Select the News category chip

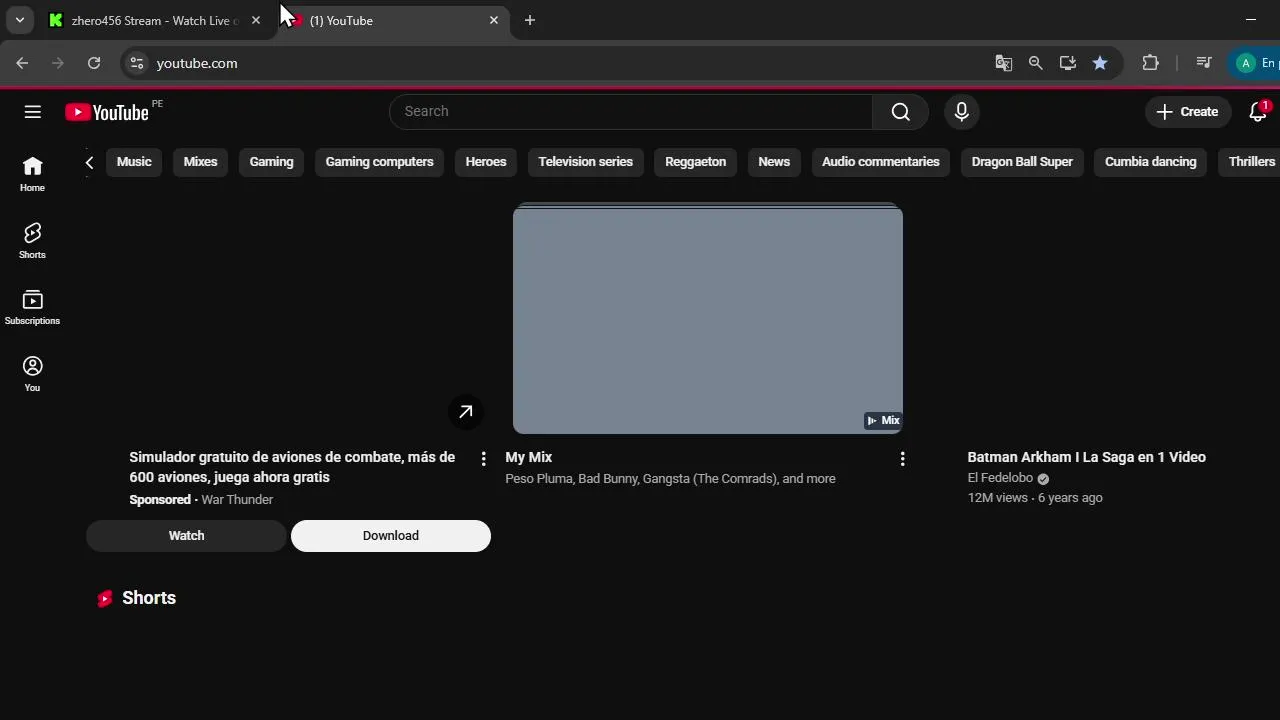774,162
